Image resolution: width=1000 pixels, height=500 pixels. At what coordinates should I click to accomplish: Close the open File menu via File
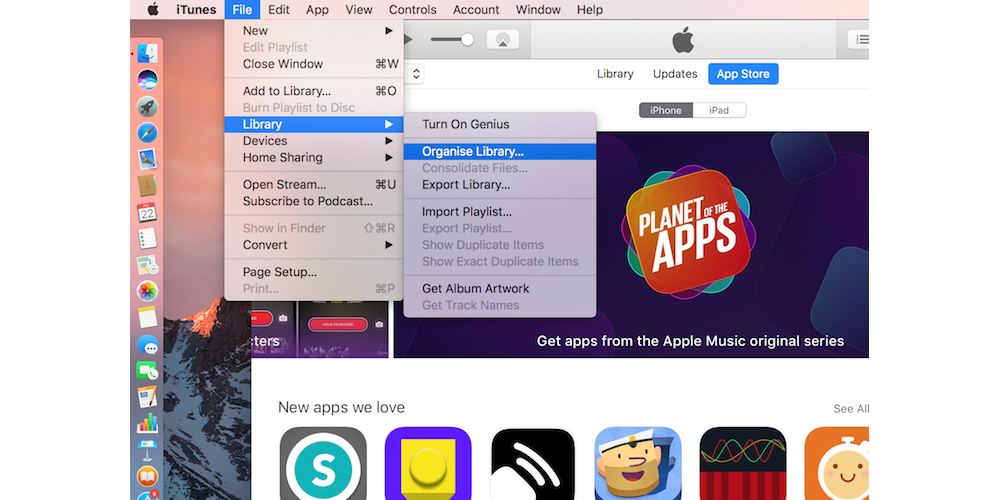(242, 10)
